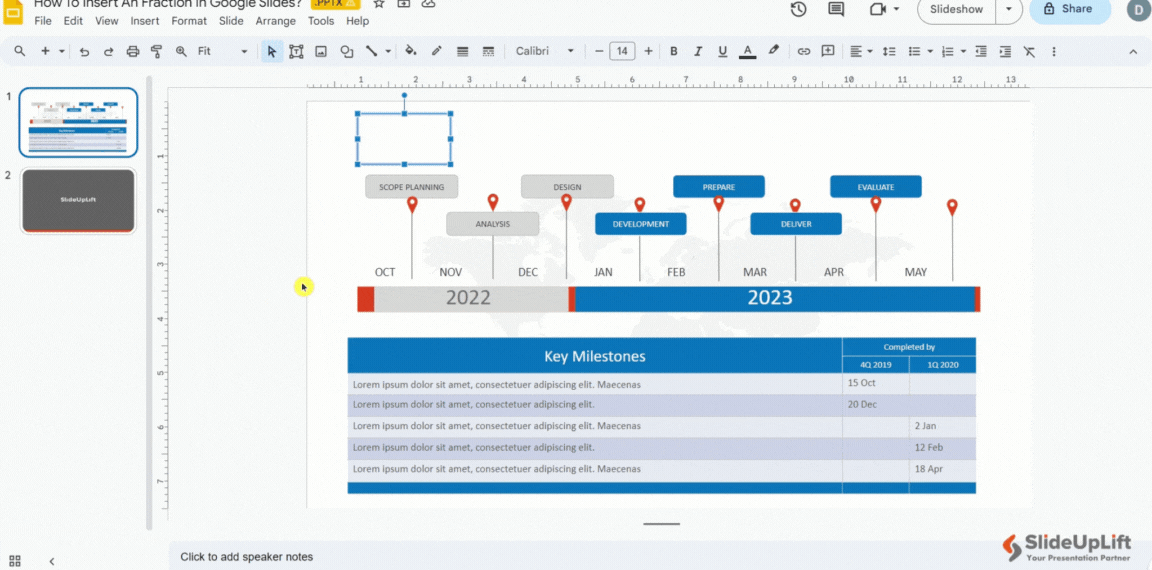Click the Clear formatting icon
The width and height of the screenshot is (1152, 570).
(1029, 51)
